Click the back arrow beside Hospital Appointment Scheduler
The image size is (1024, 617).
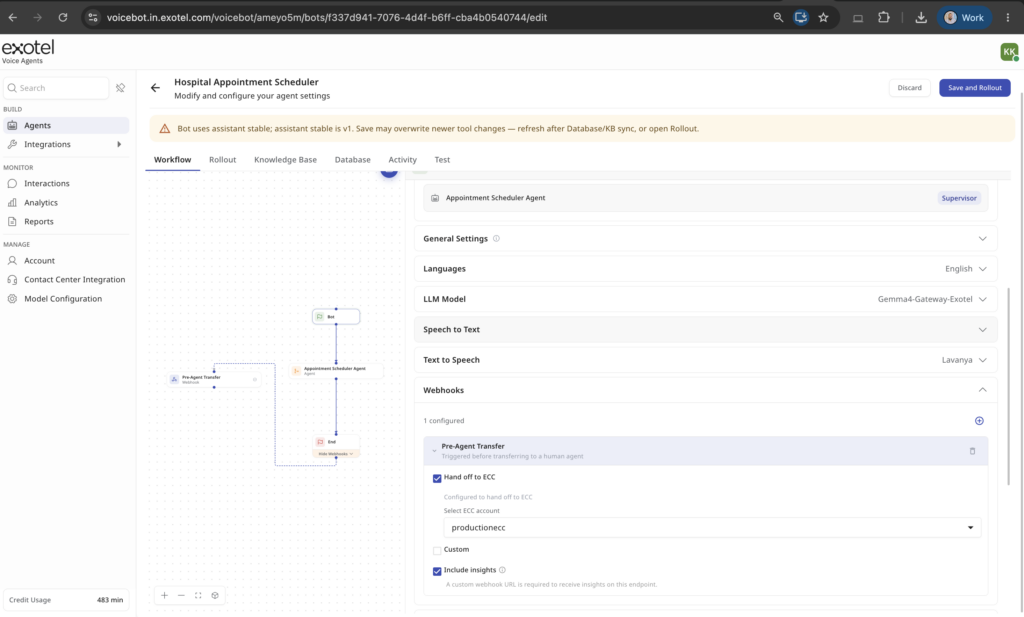[x=155, y=87]
